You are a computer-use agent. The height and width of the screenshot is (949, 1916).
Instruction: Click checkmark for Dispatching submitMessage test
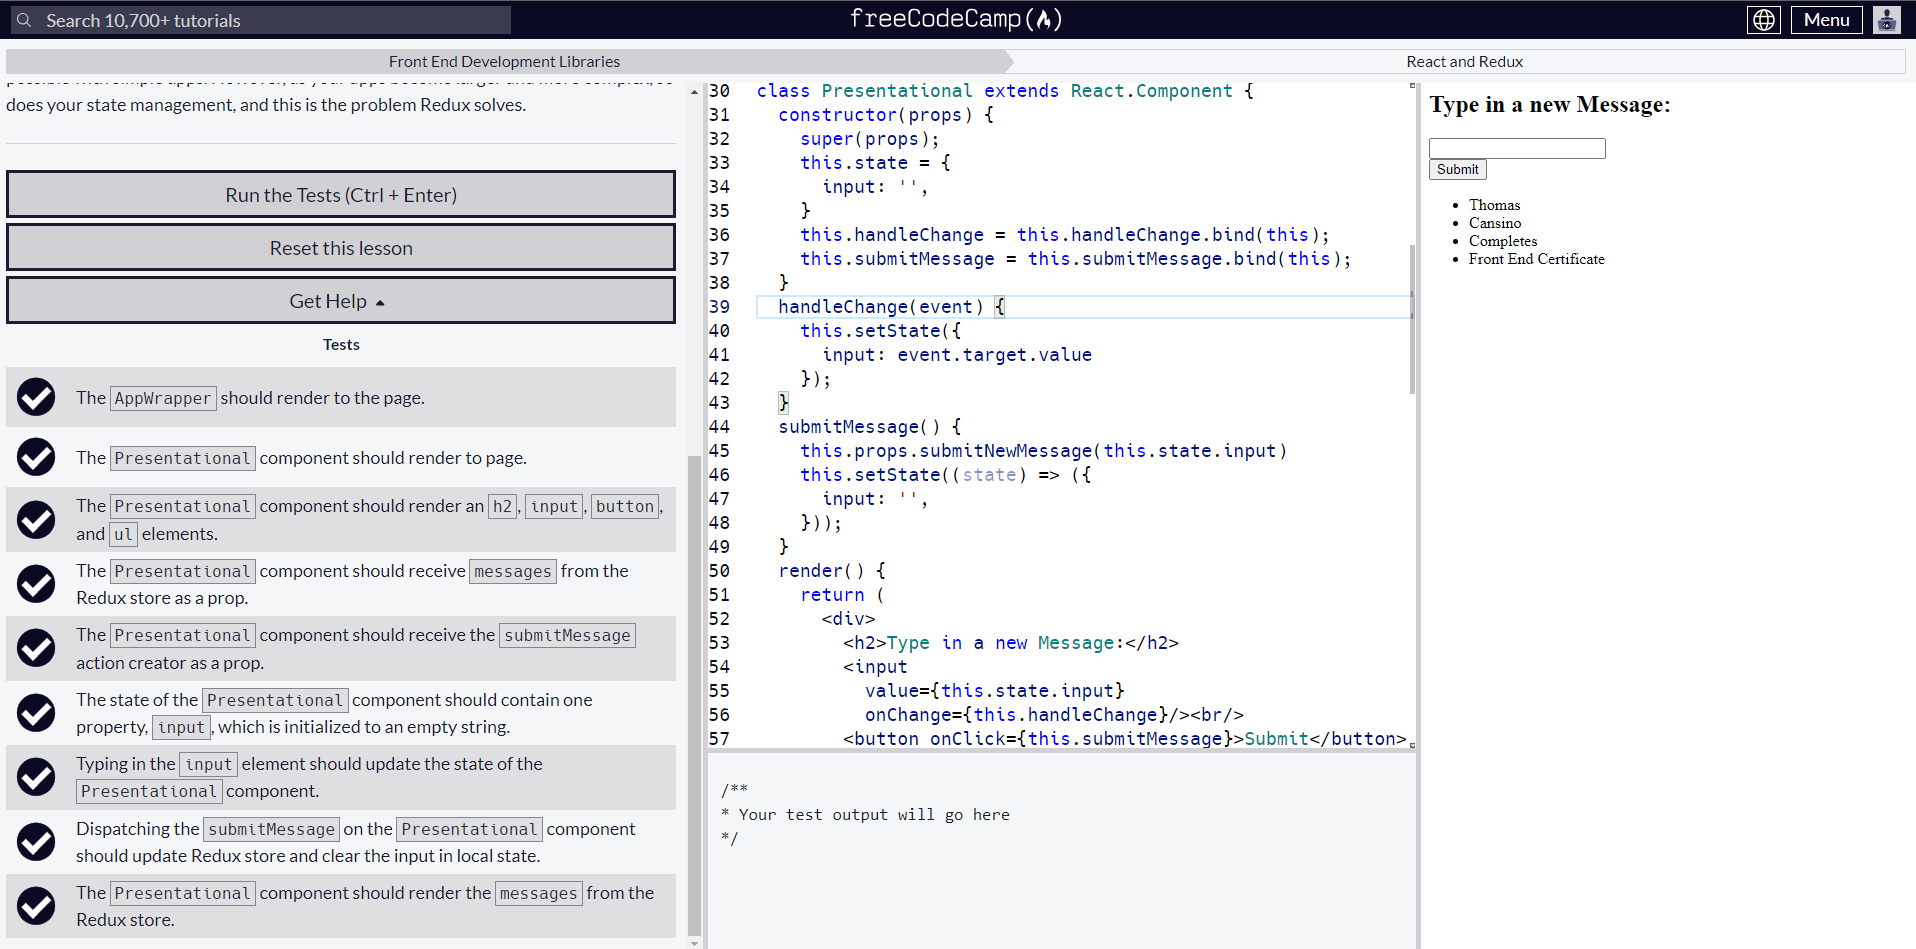click(x=36, y=842)
